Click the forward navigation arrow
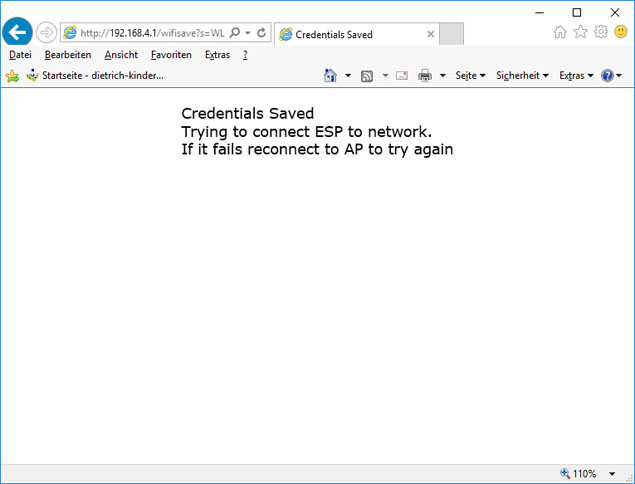The width and height of the screenshot is (635, 484). (x=46, y=32)
